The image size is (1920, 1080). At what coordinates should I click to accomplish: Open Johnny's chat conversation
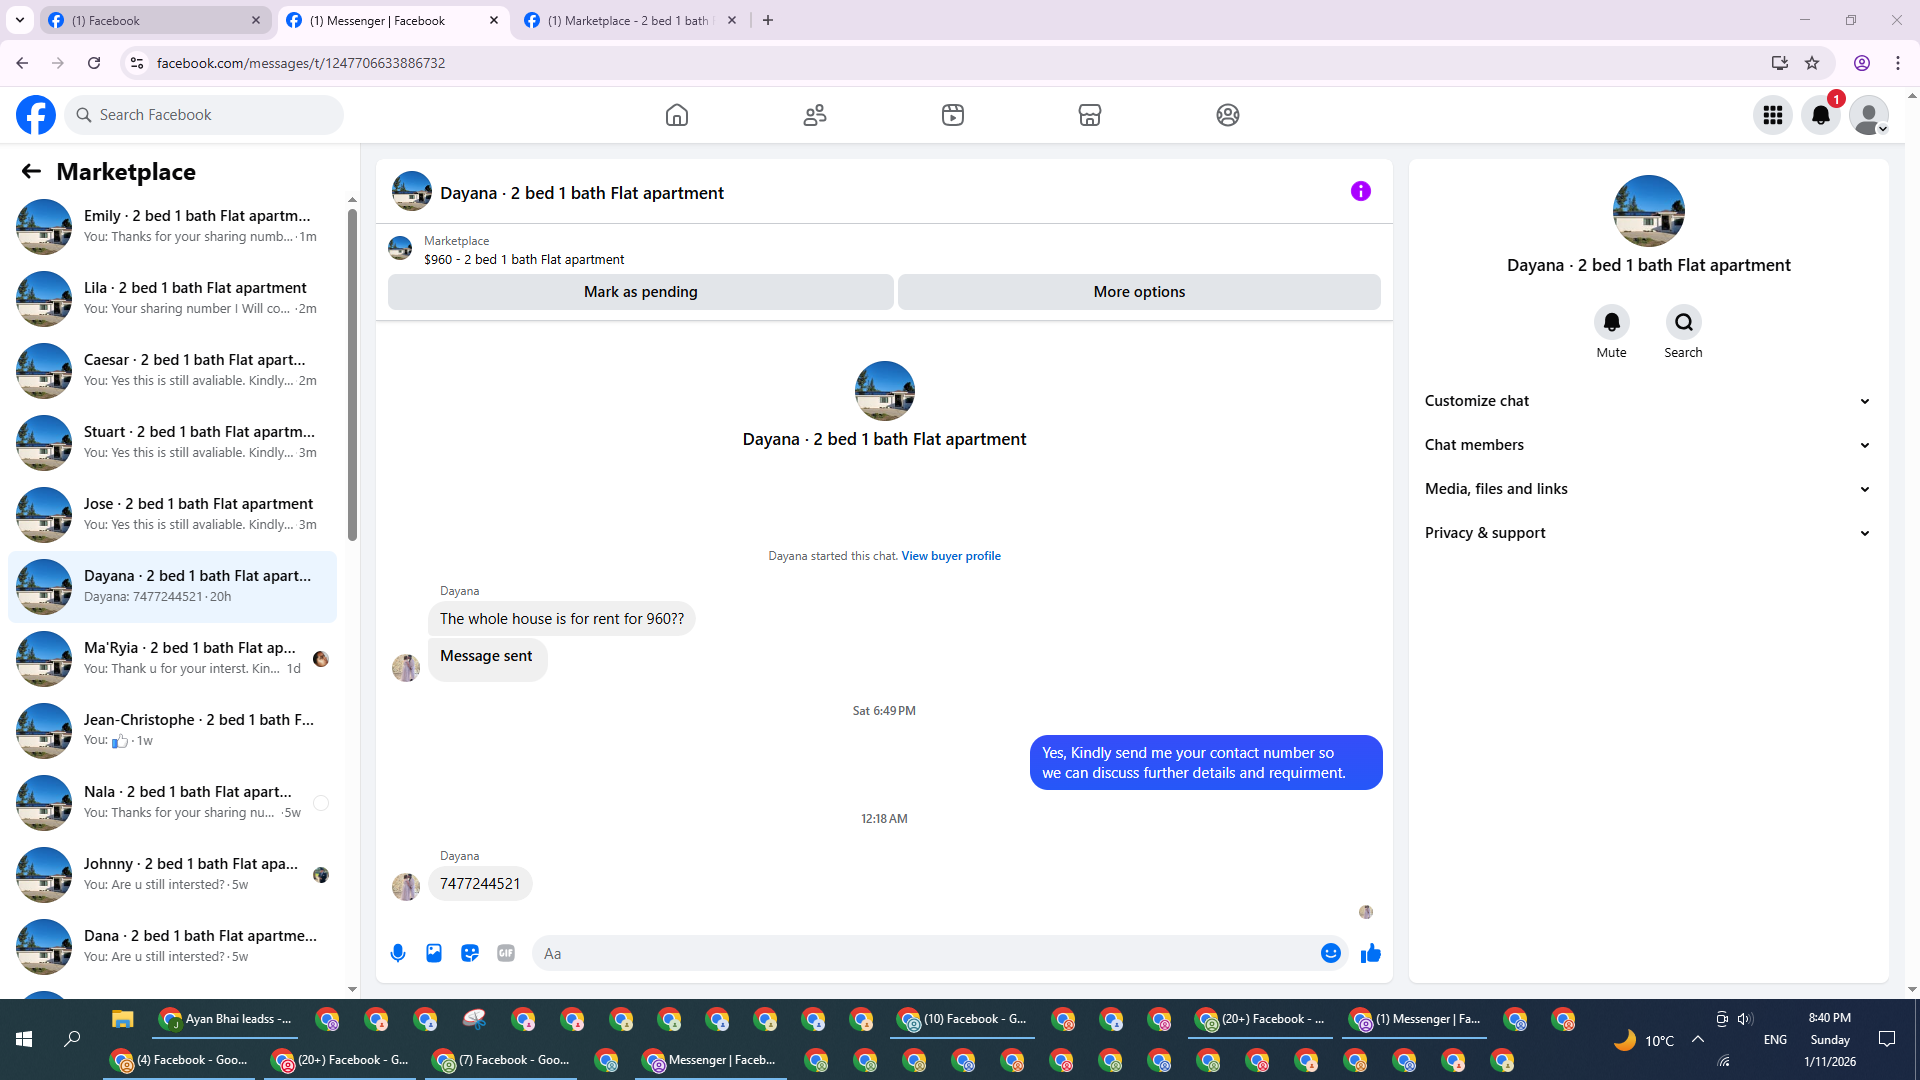coord(172,874)
